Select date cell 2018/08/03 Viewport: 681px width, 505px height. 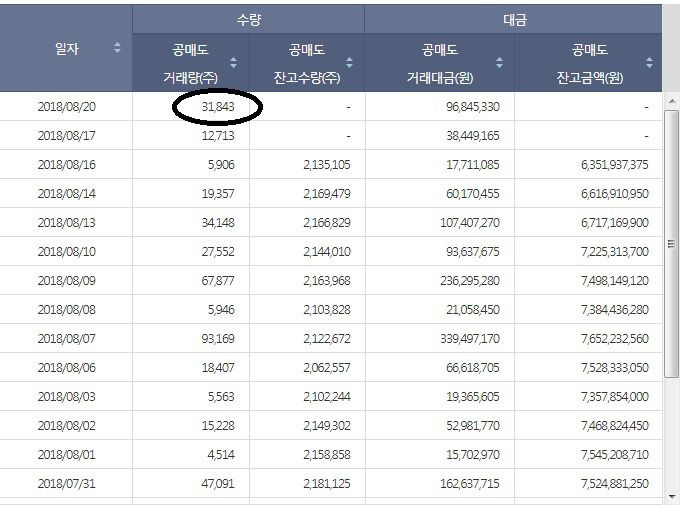(x=66, y=397)
